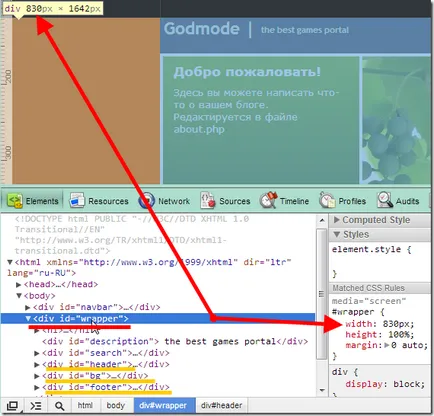Collapse the div id="wrapper" node
This screenshot has width=434, height=416.
(x=28, y=319)
